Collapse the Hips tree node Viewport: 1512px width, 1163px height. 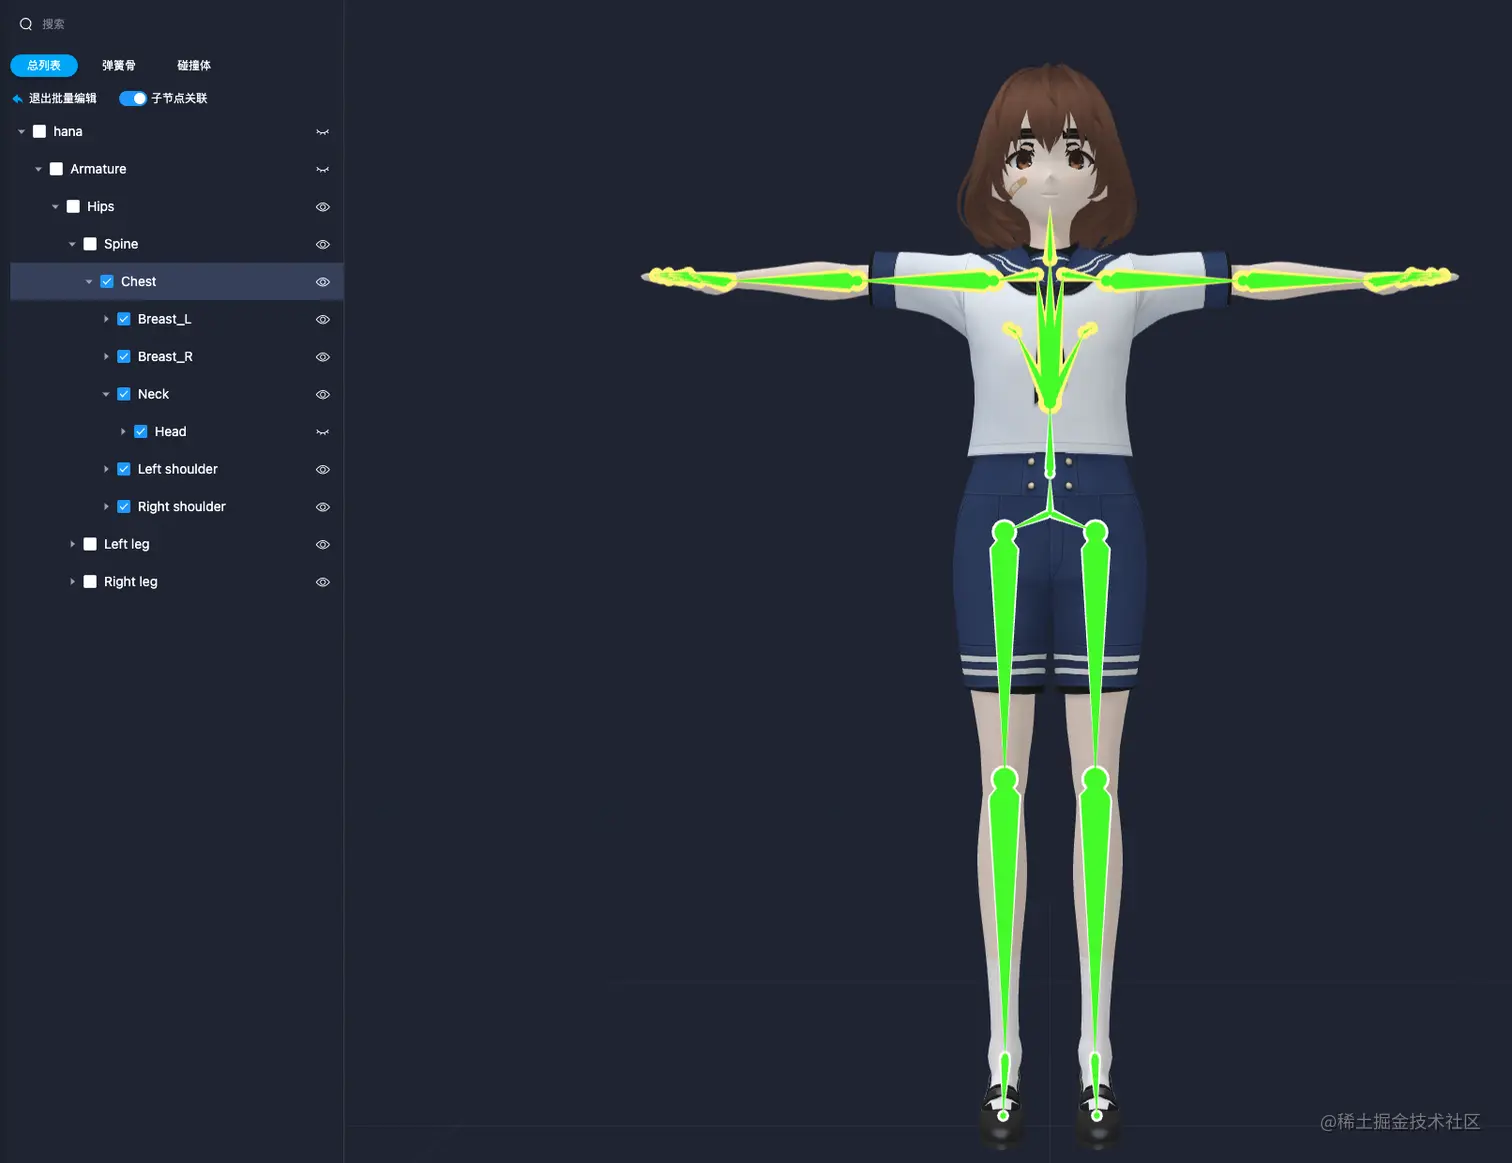(x=55, y=207)
